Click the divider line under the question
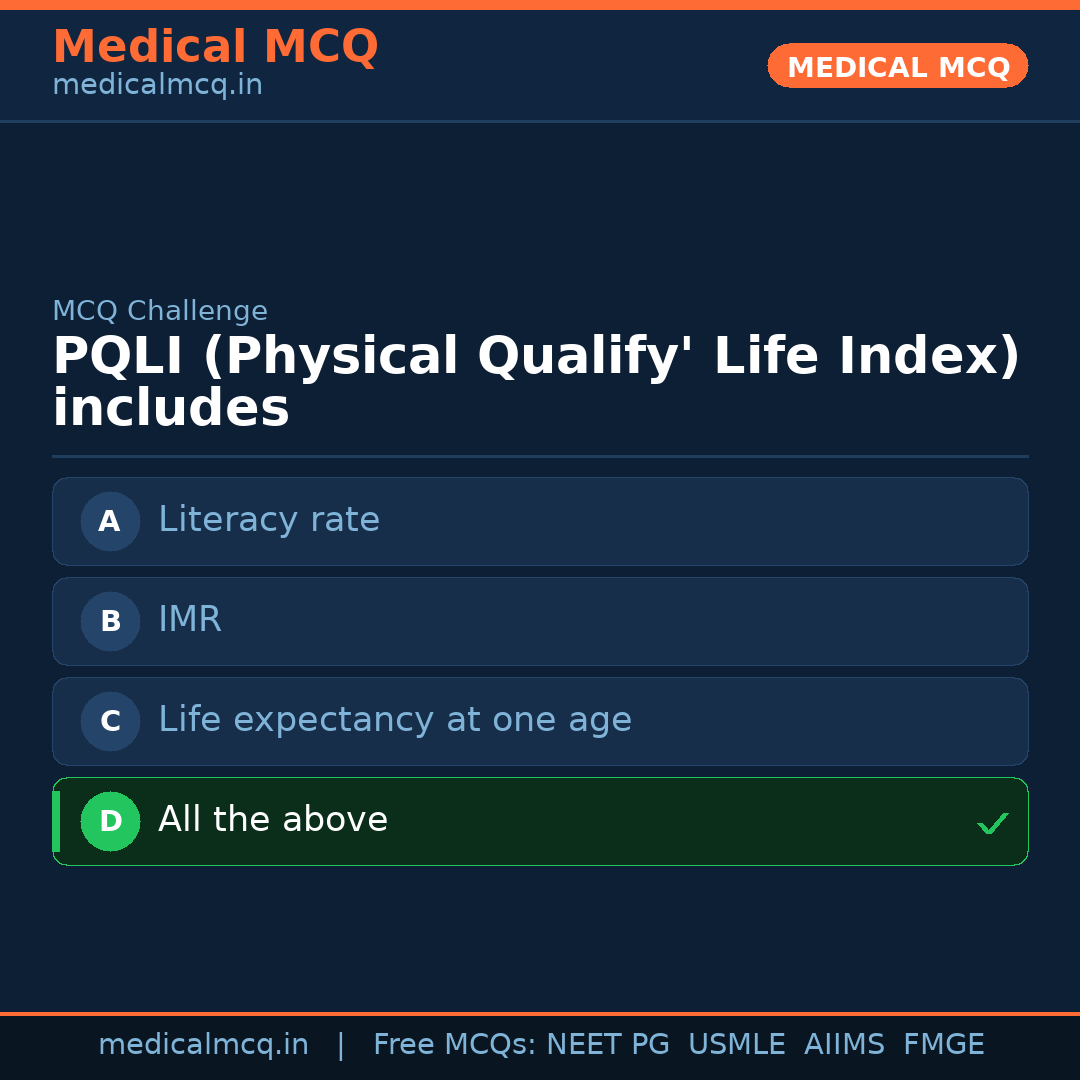 click(x=540, y=457)
